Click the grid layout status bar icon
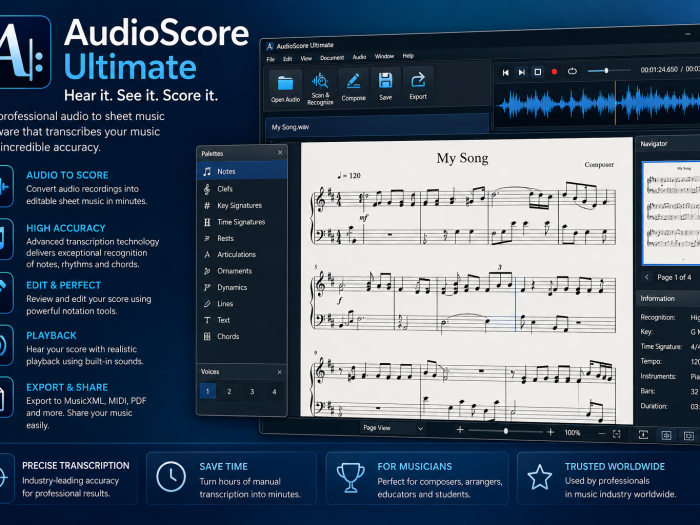Image resolution: width=700 pixels, height=525 pixels. (667, 435)
